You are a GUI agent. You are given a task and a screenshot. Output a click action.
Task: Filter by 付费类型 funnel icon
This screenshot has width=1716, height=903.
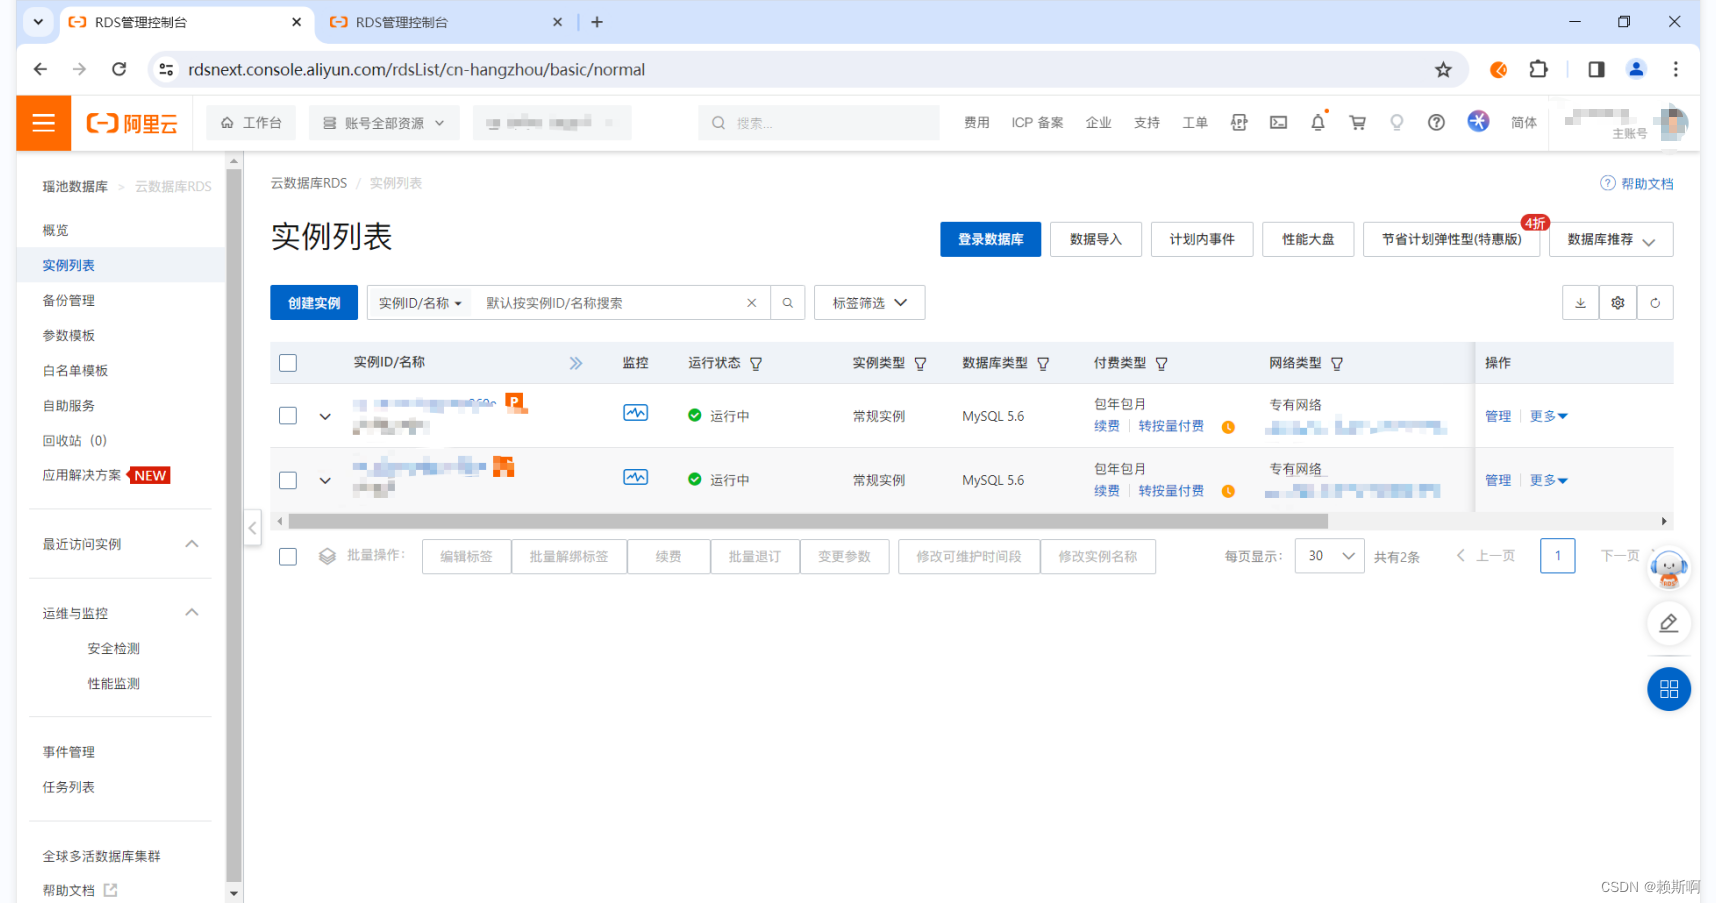click(1162, 364)
